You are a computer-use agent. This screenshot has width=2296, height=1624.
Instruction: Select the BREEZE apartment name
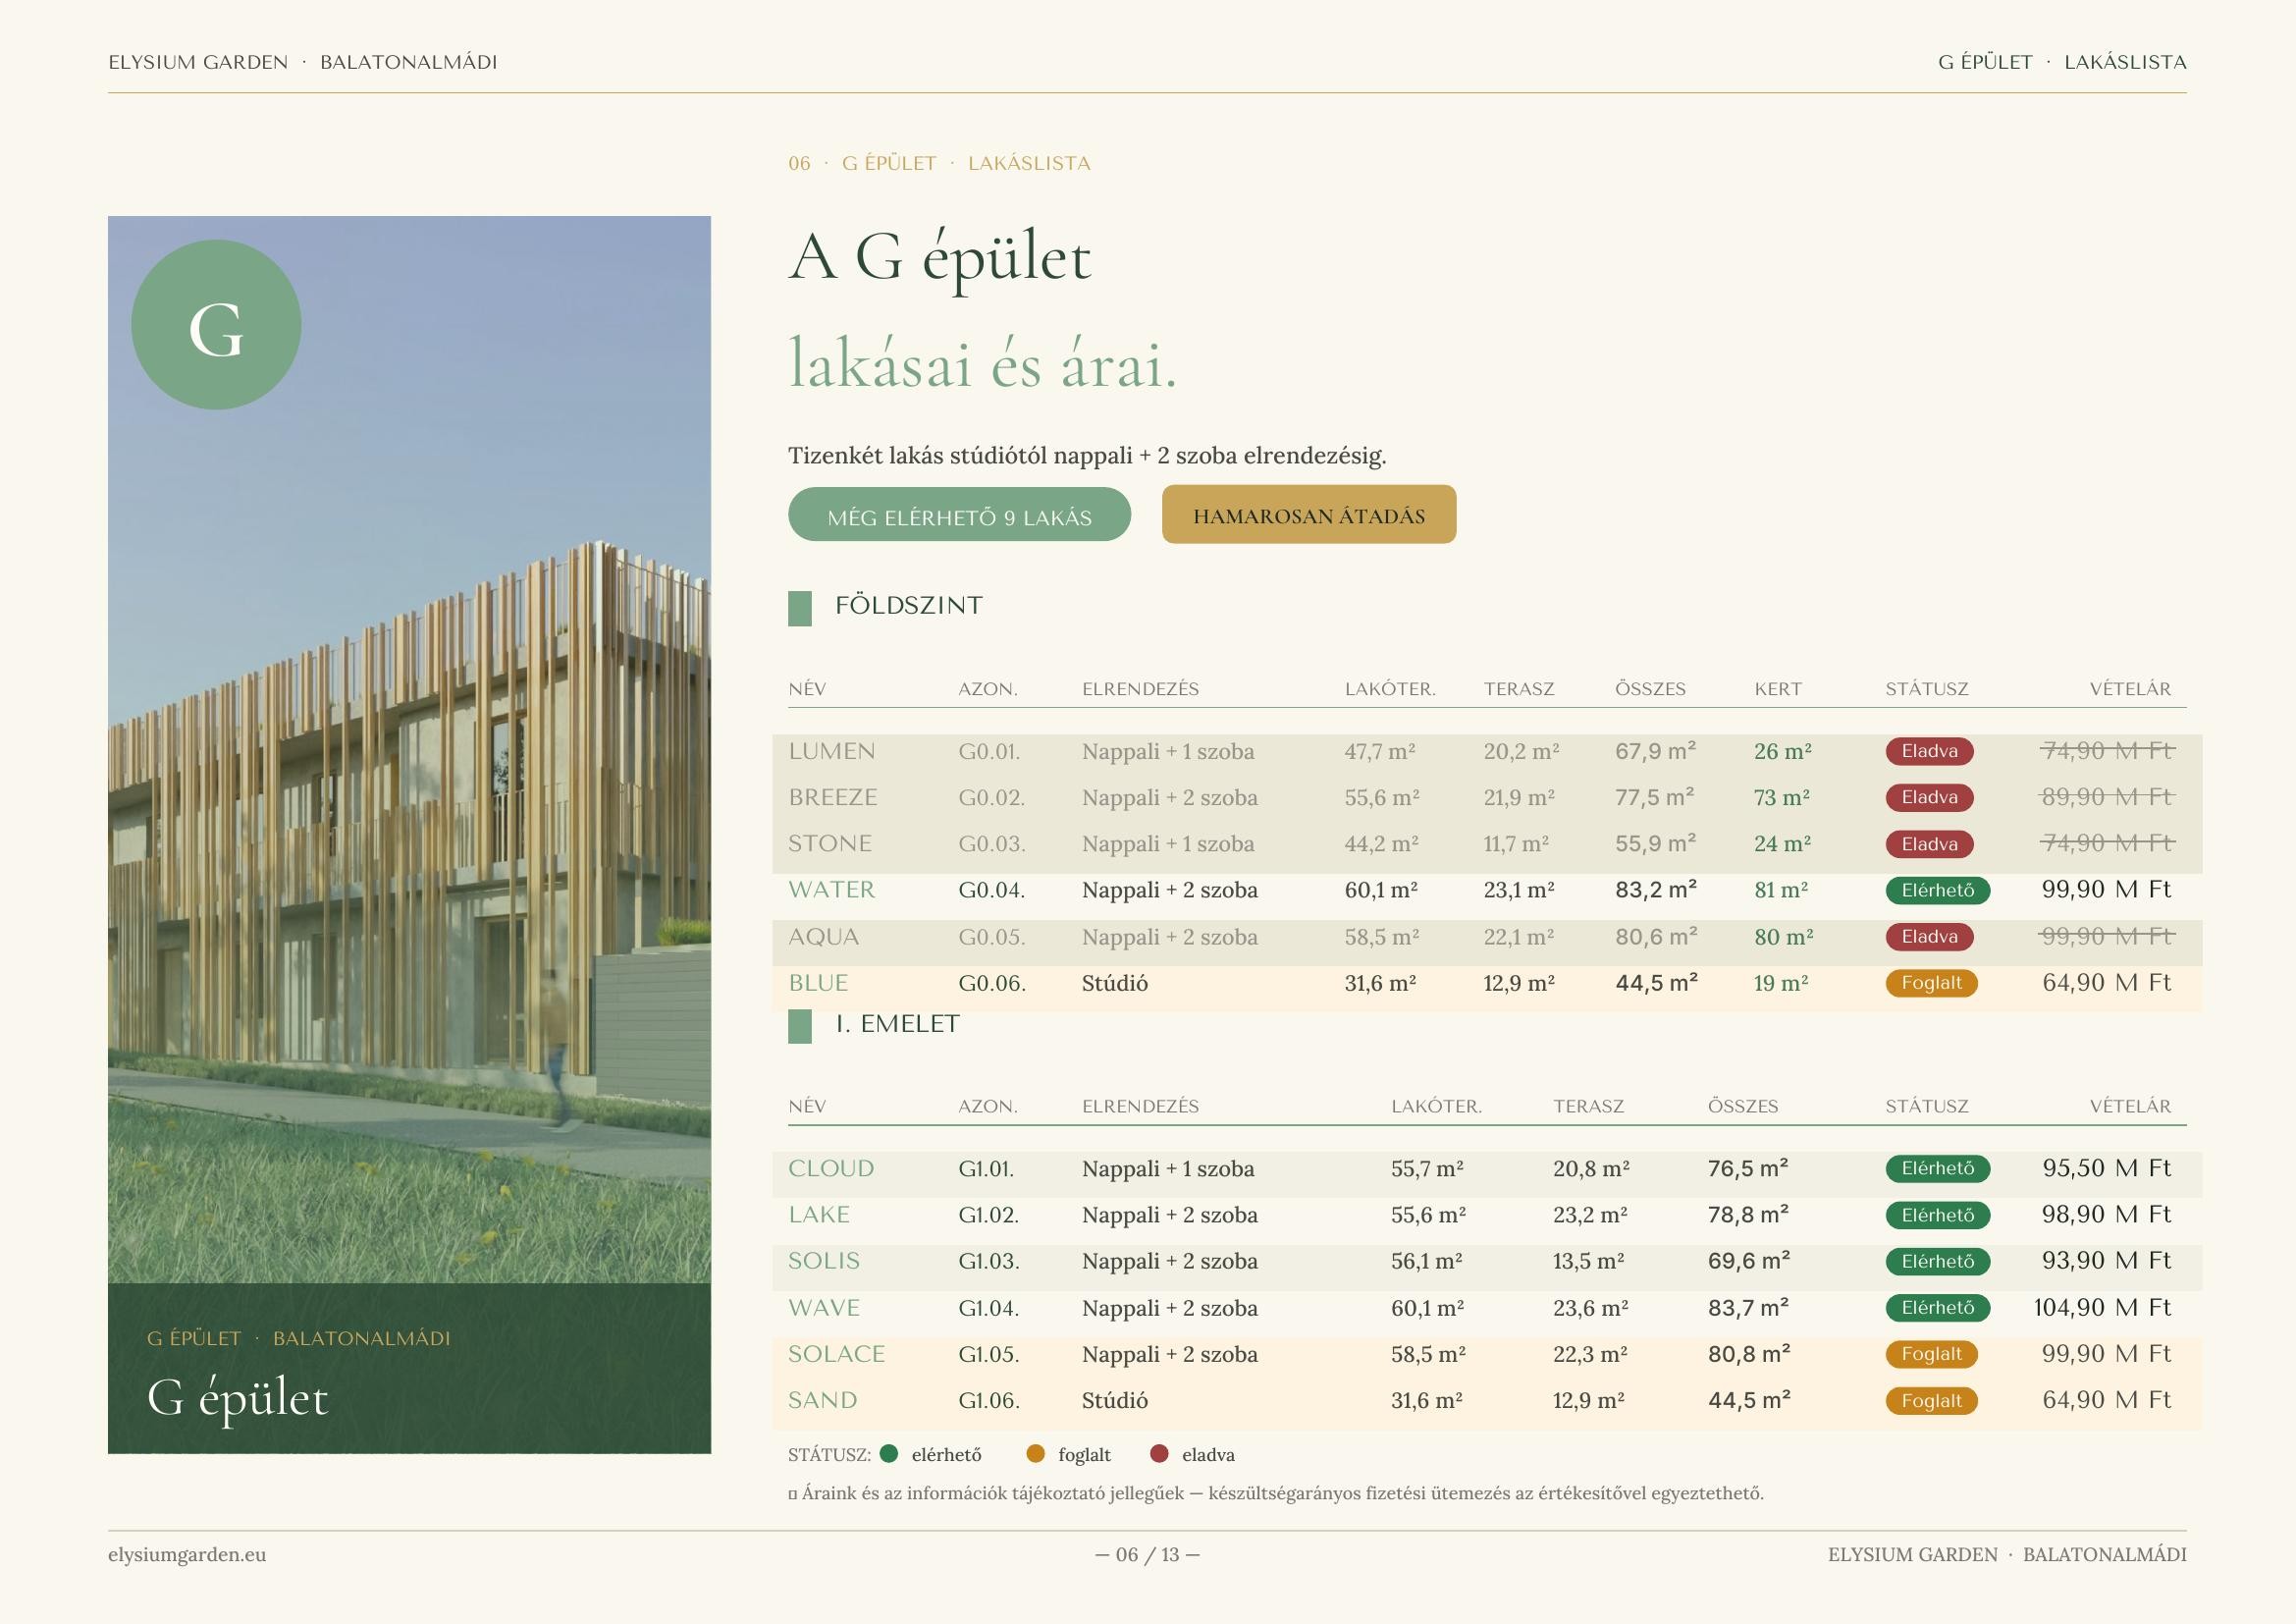click(832, 797)
